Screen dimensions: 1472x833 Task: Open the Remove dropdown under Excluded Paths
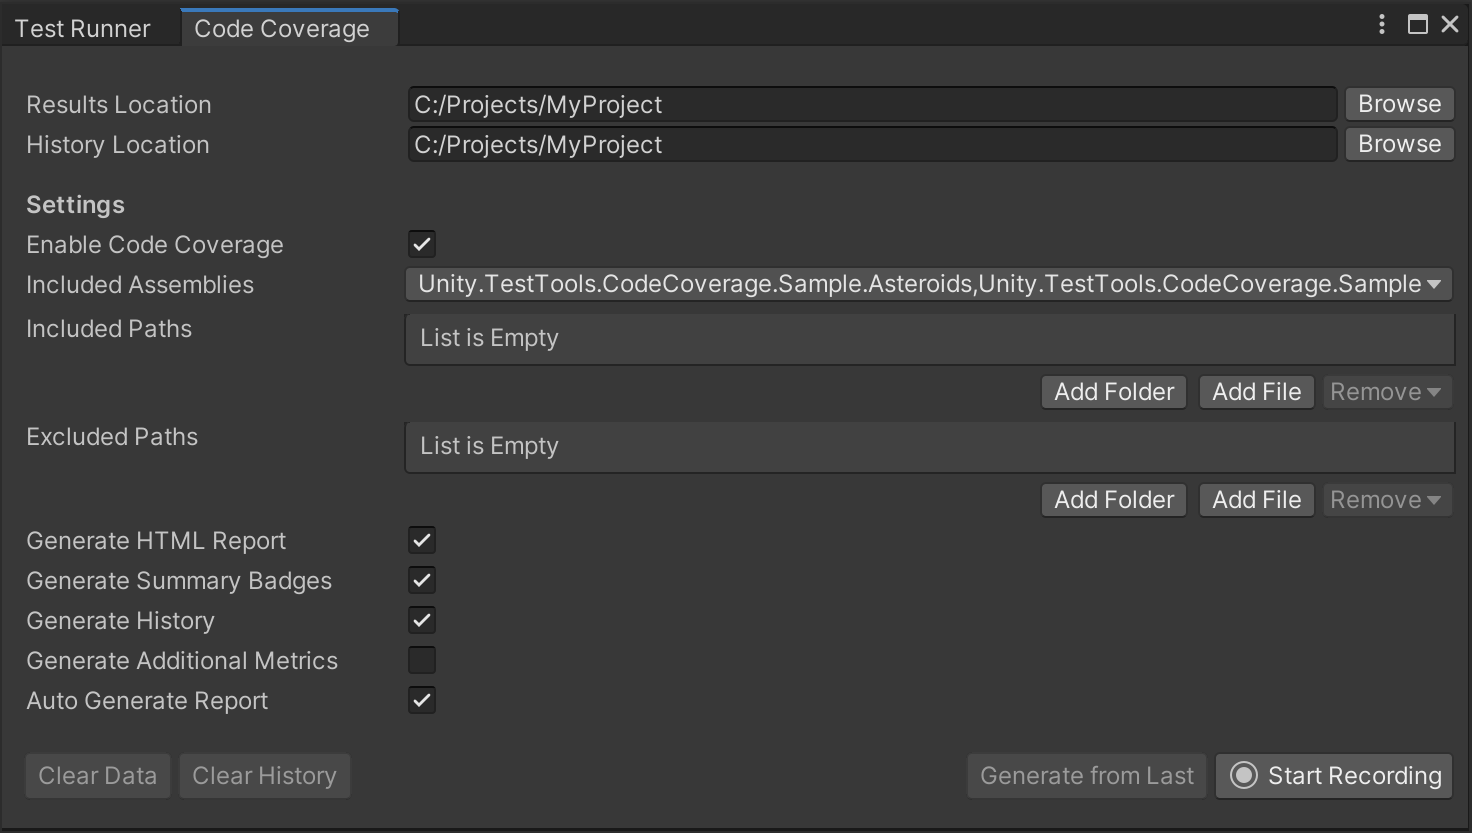pyautogui.click(x=1387, y=499)
